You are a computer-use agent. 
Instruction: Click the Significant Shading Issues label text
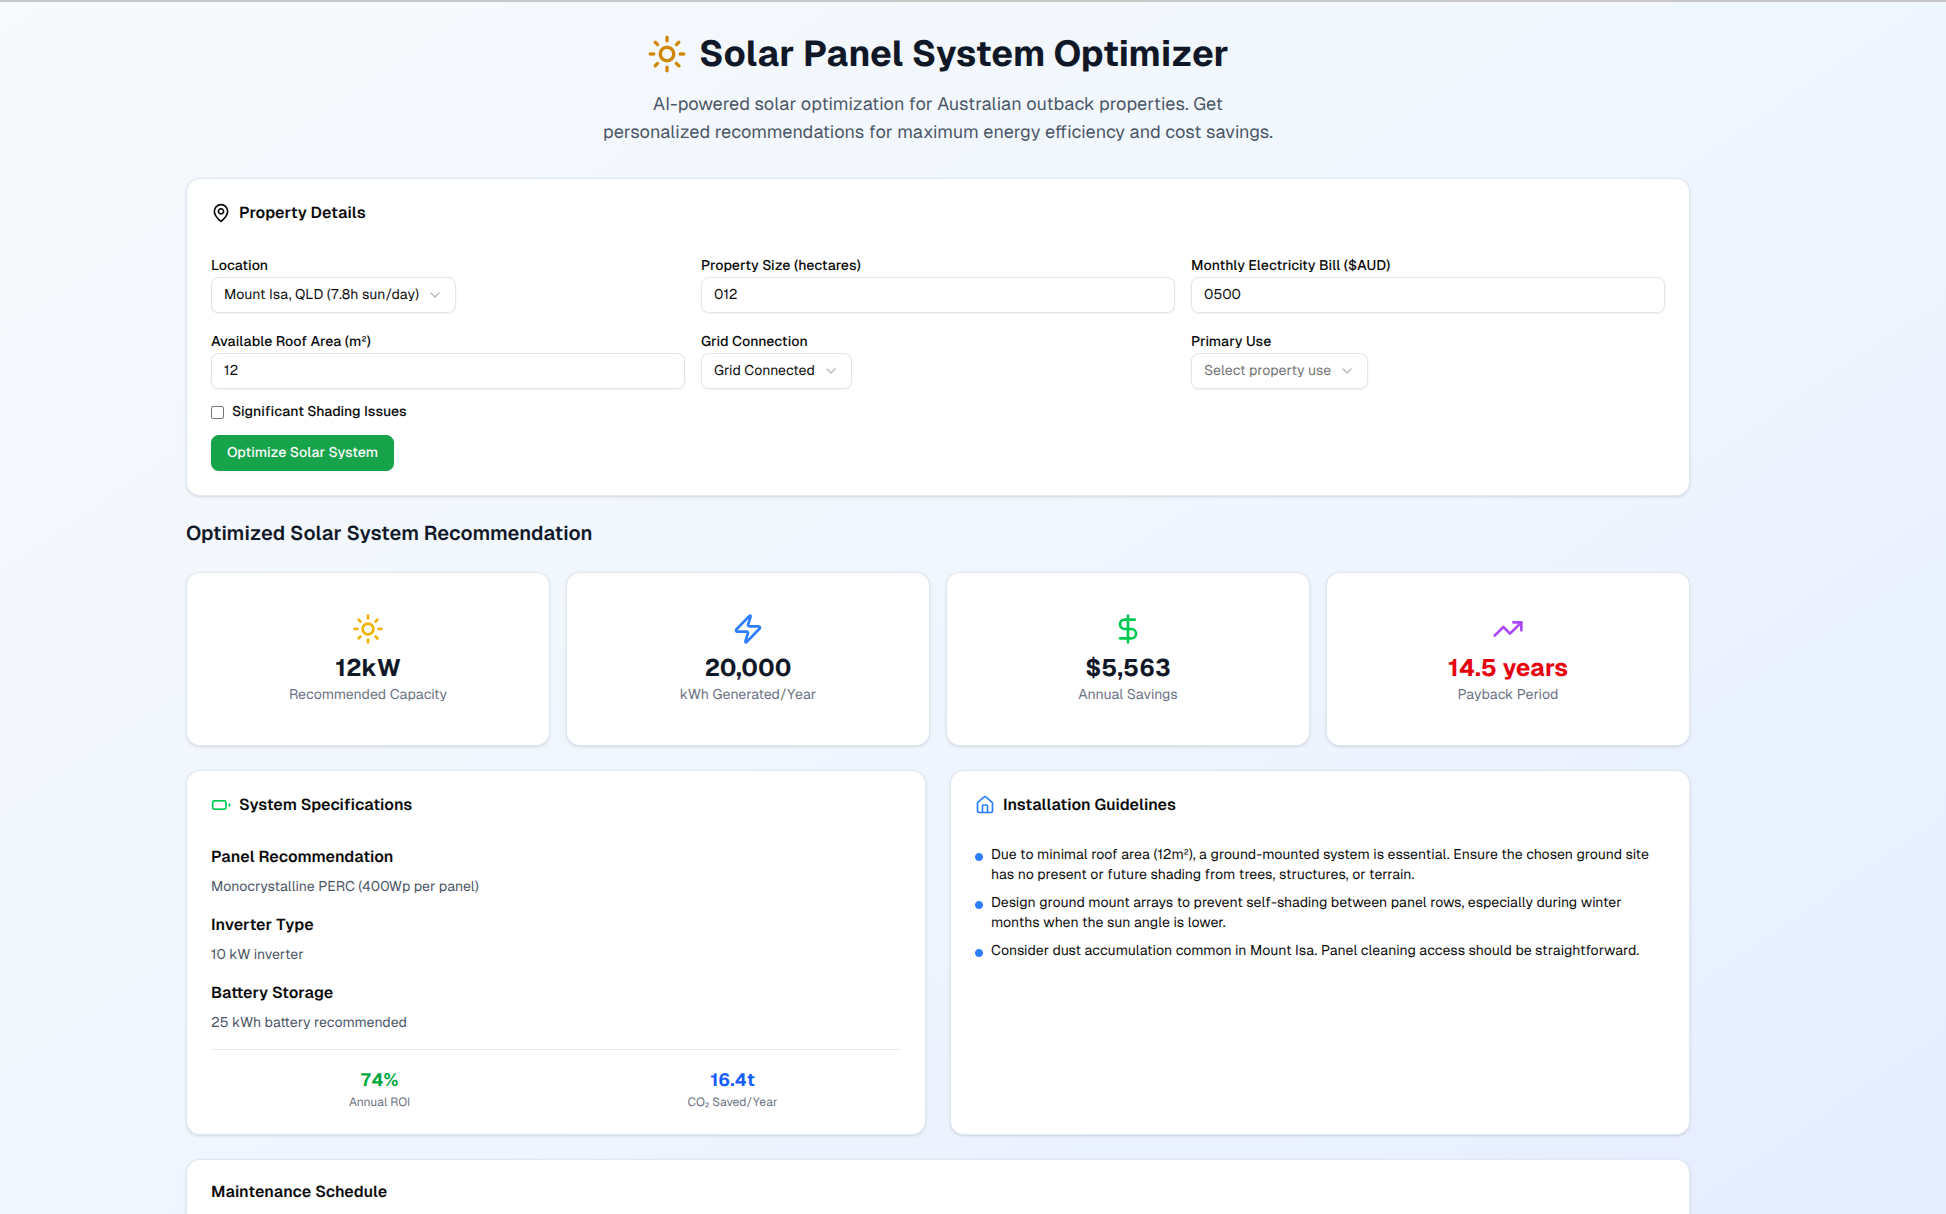coord(319,412)
